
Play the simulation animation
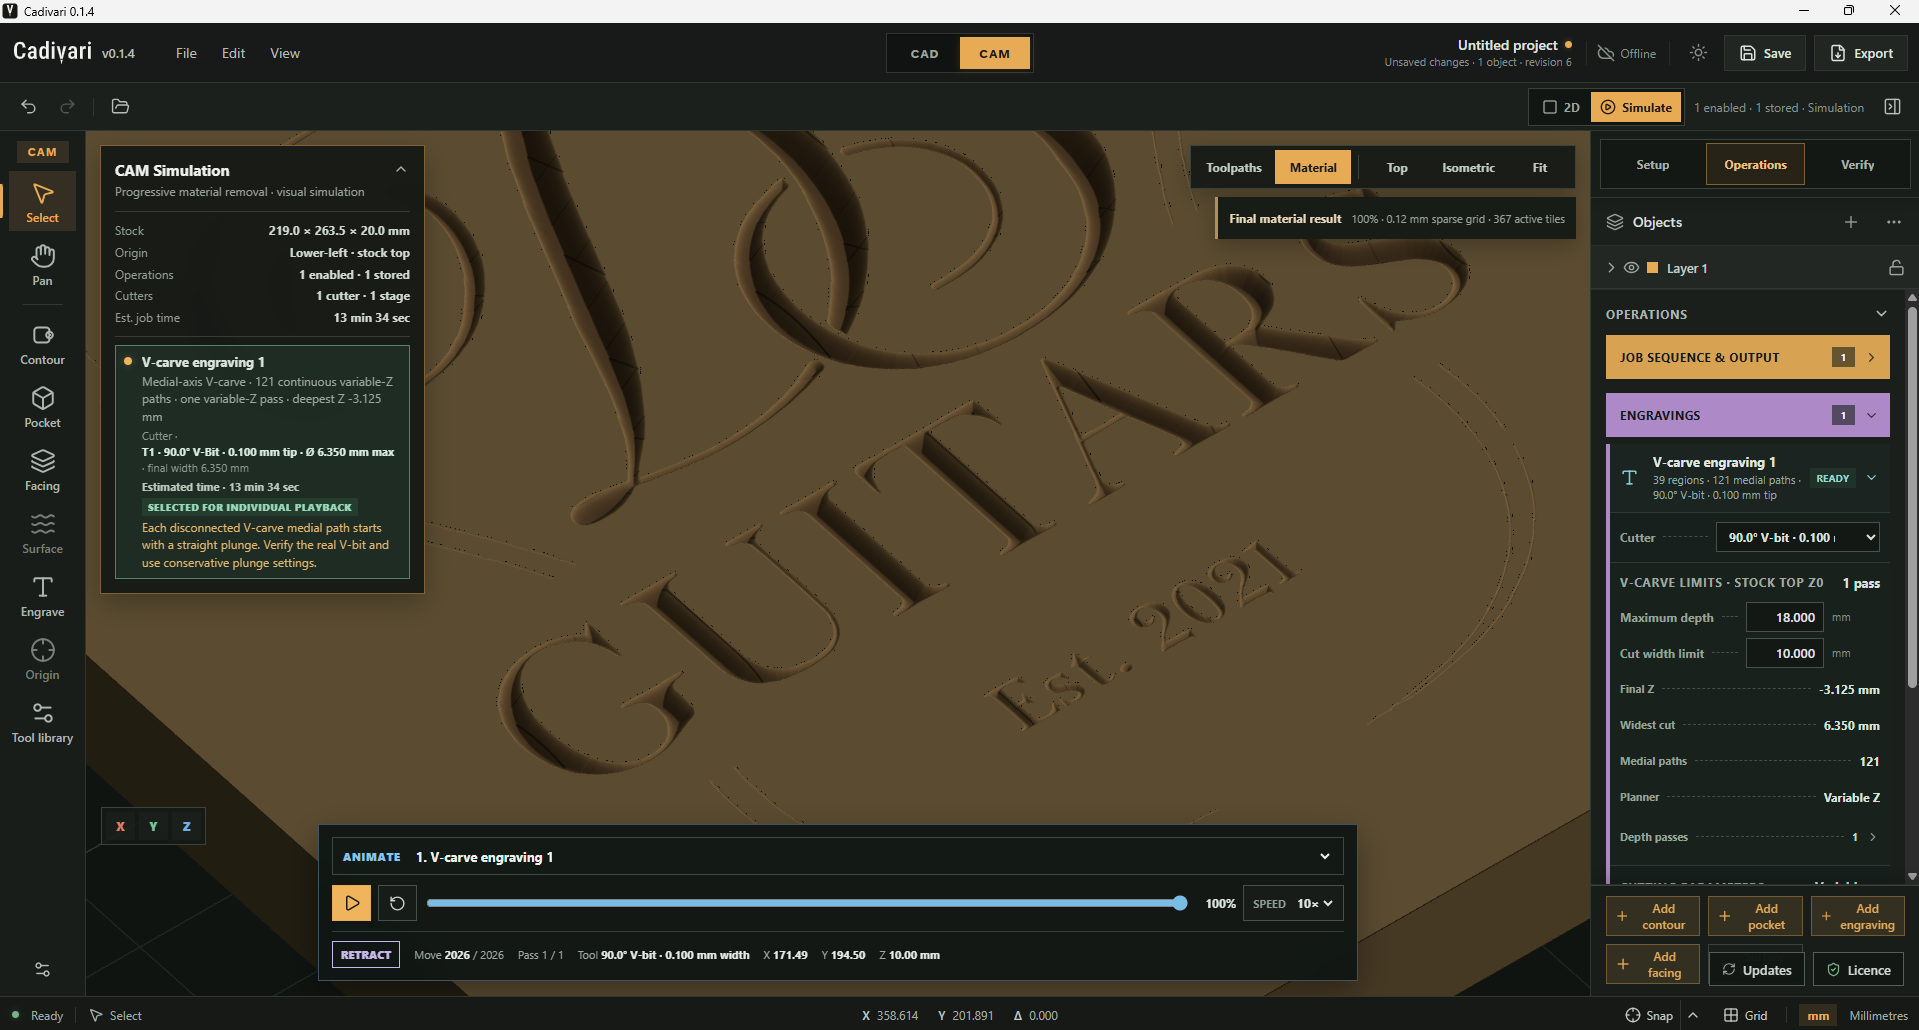coord(352,903)
